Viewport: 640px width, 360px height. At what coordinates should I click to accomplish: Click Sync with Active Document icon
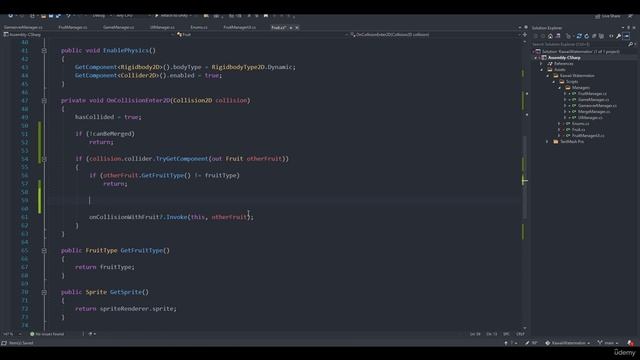pyautogui.click(x=579, y=36)
